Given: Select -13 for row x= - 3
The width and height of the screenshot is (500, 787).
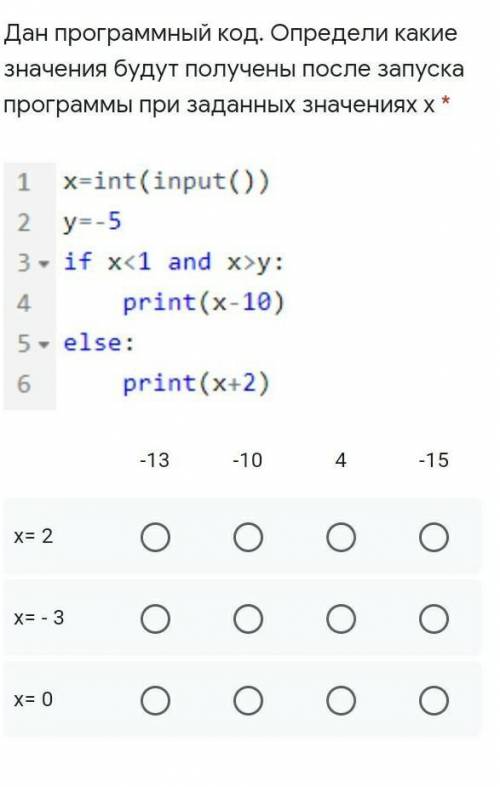Looking at the screenshot, I should (x=155, y=619).
